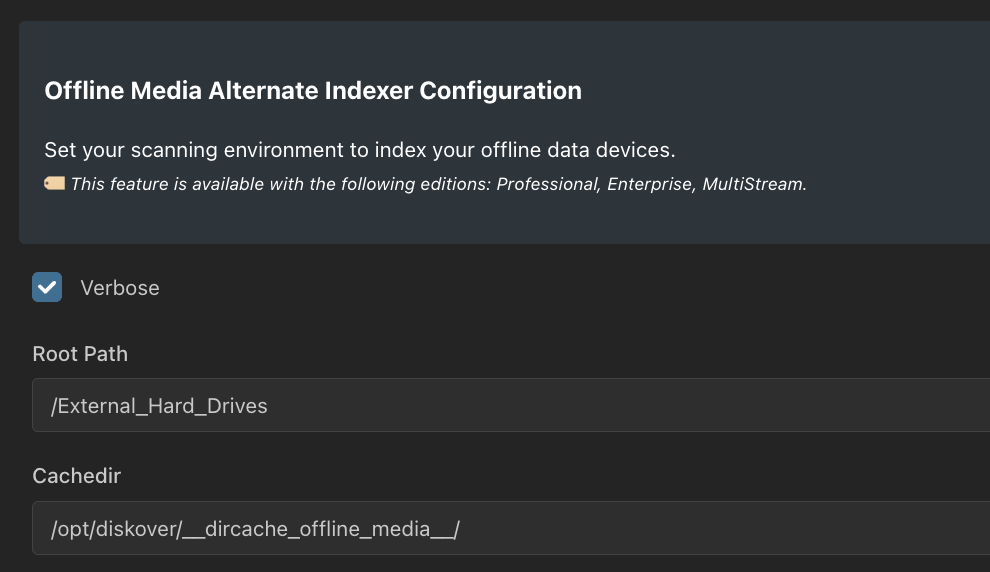Click the Verbose label text

(x=120, y=288)
